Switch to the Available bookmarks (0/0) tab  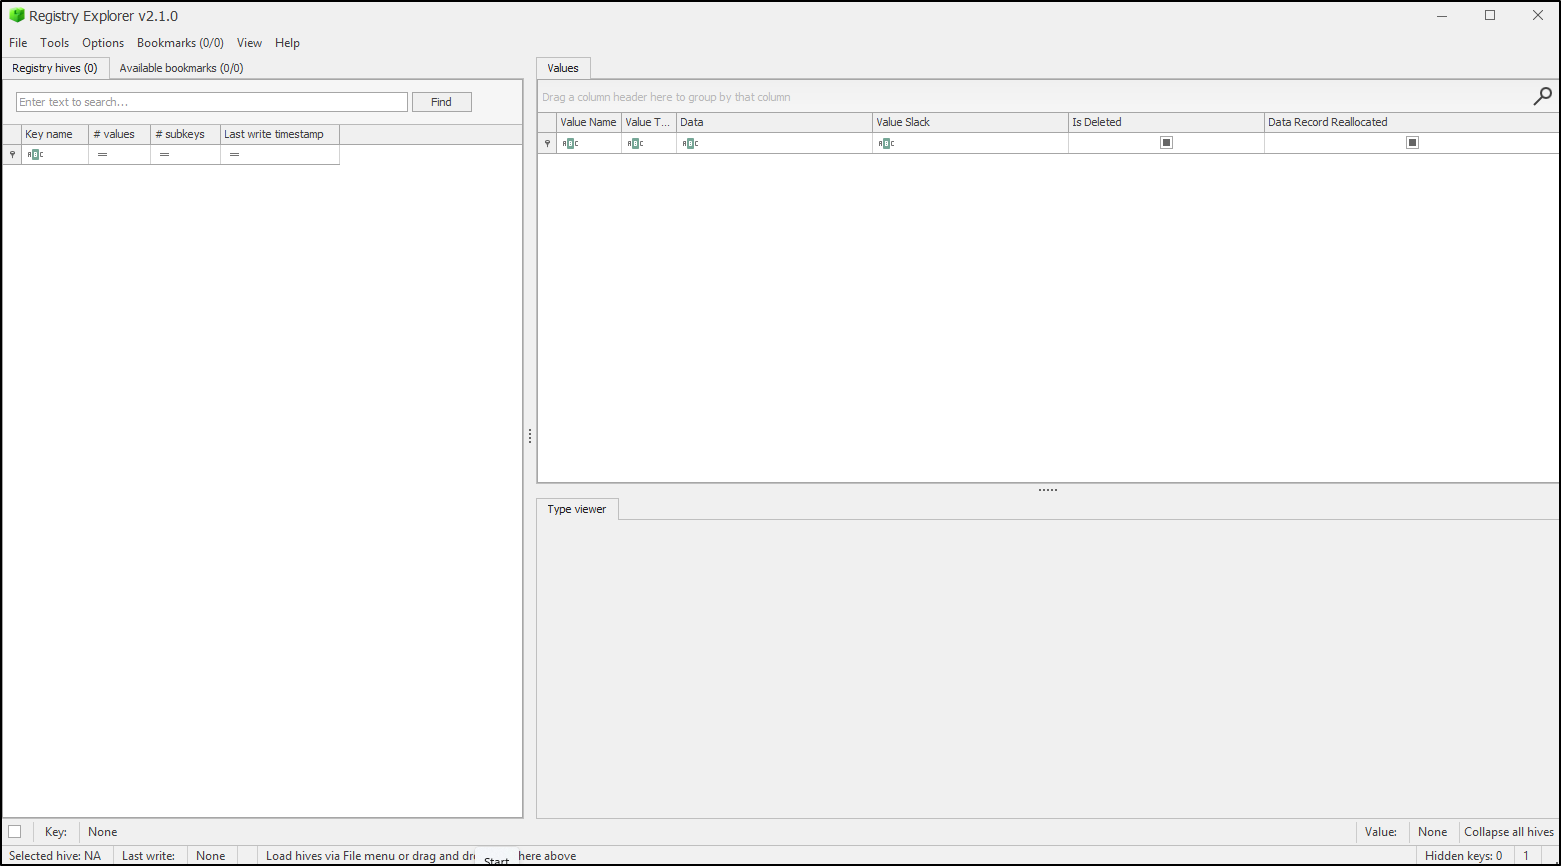(x=181, y=68)
